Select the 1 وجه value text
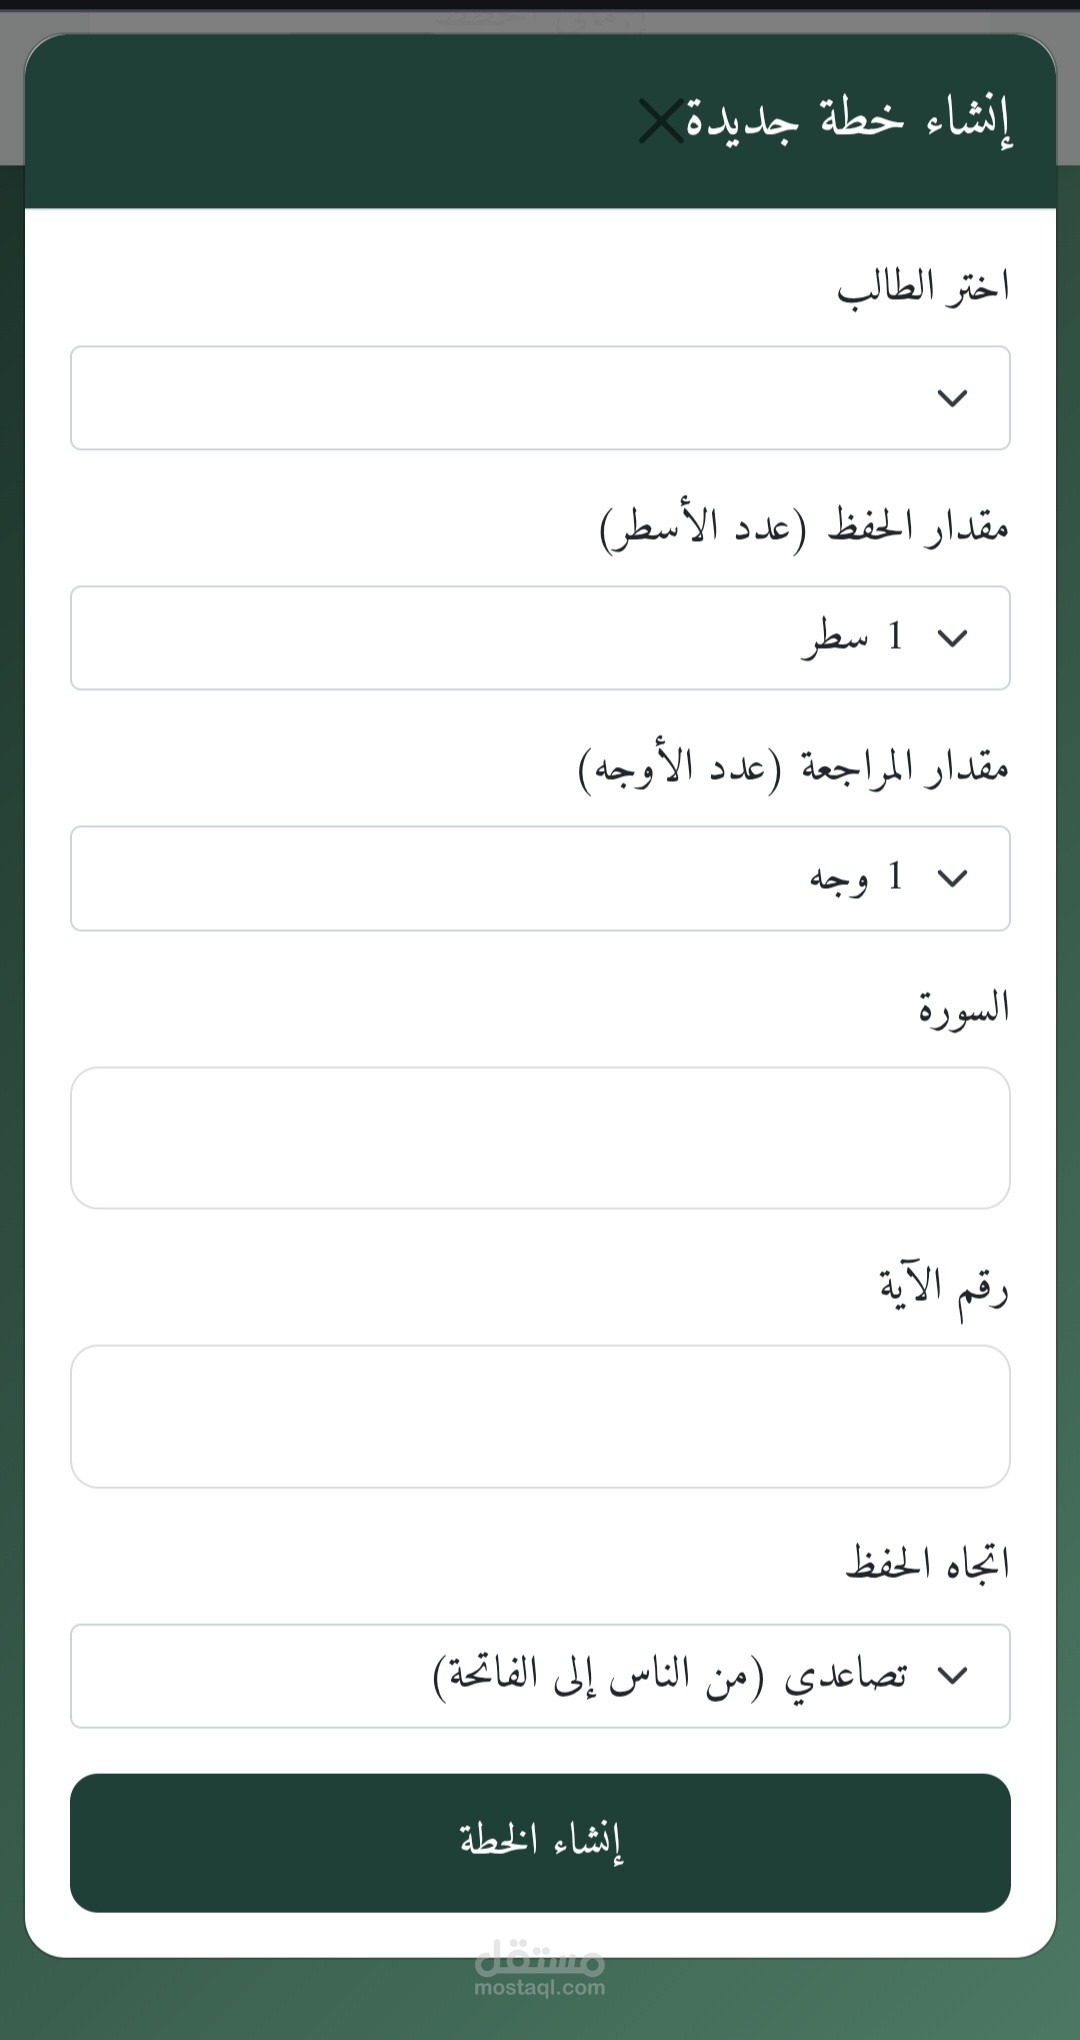The image size is (1080, 2040). point(856,878)
